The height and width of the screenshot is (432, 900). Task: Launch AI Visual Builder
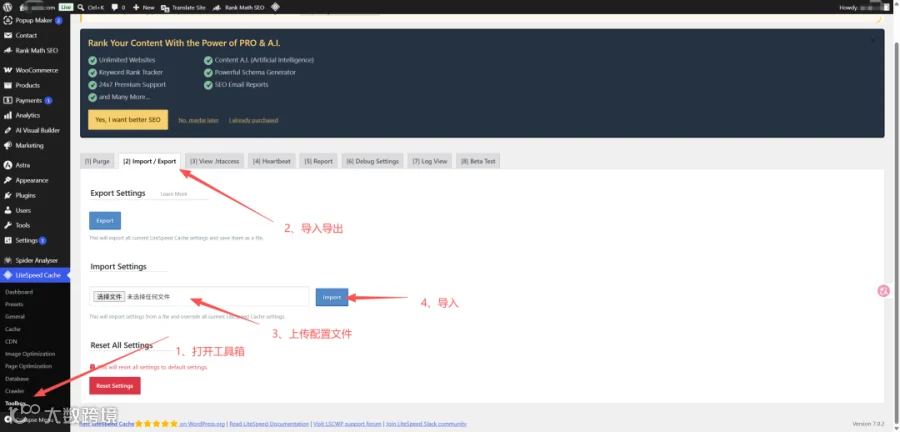(35, 130)
